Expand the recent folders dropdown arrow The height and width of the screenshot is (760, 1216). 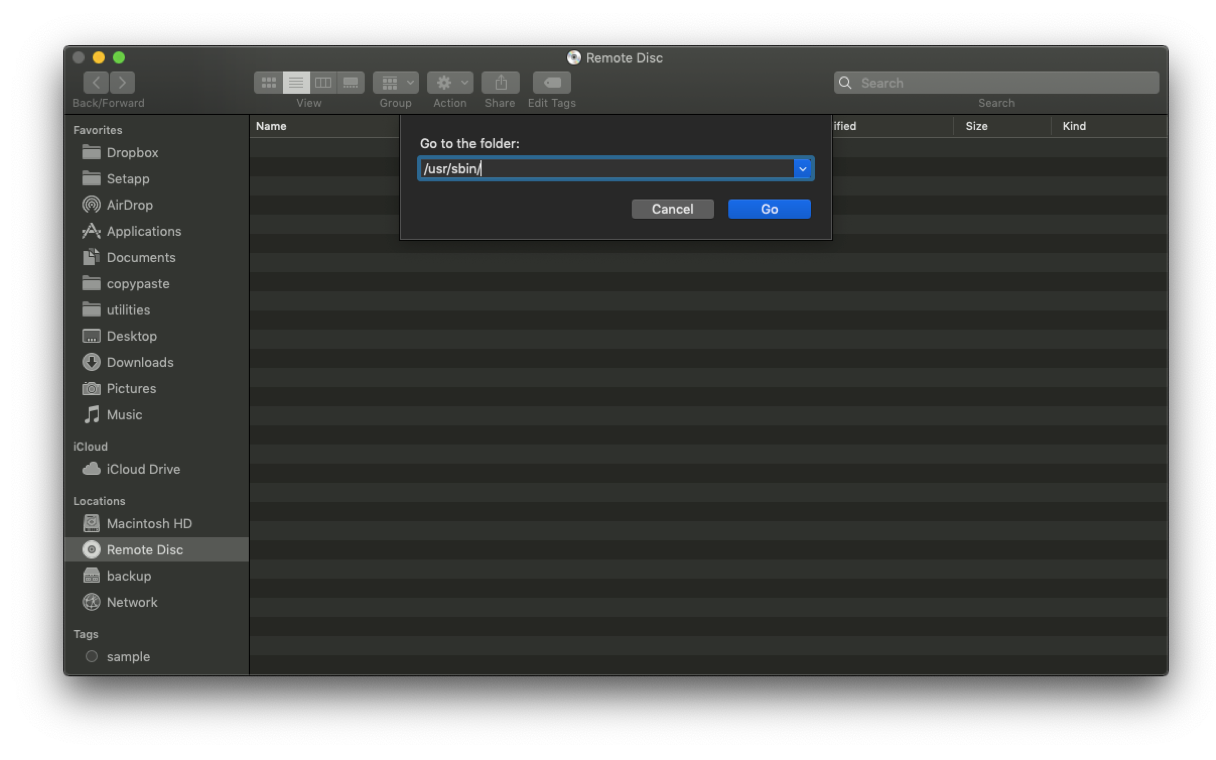click(803, 169)
